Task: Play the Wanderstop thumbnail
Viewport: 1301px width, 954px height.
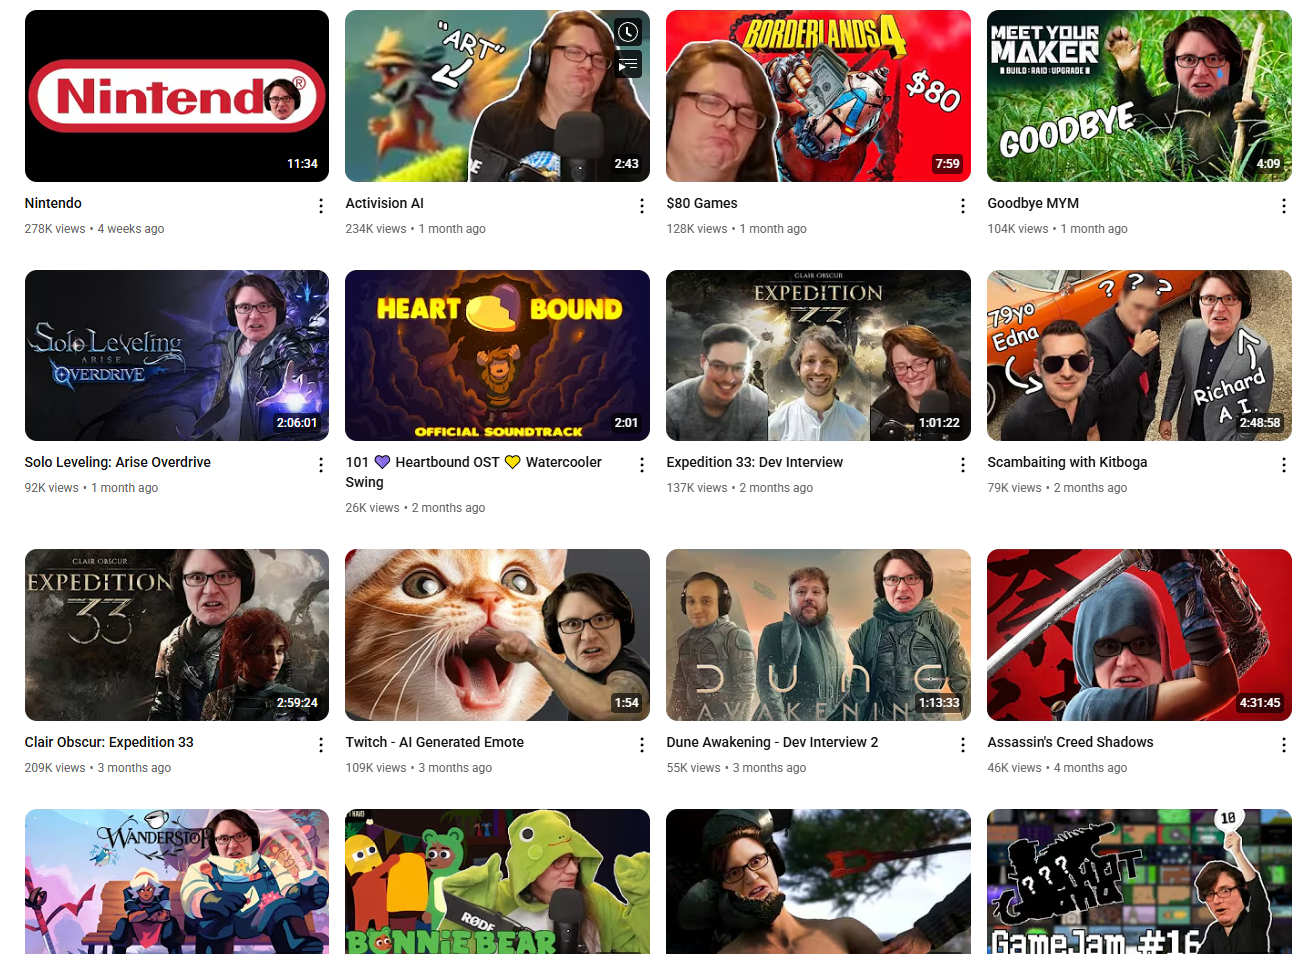Action: click(x=177, y=881)
